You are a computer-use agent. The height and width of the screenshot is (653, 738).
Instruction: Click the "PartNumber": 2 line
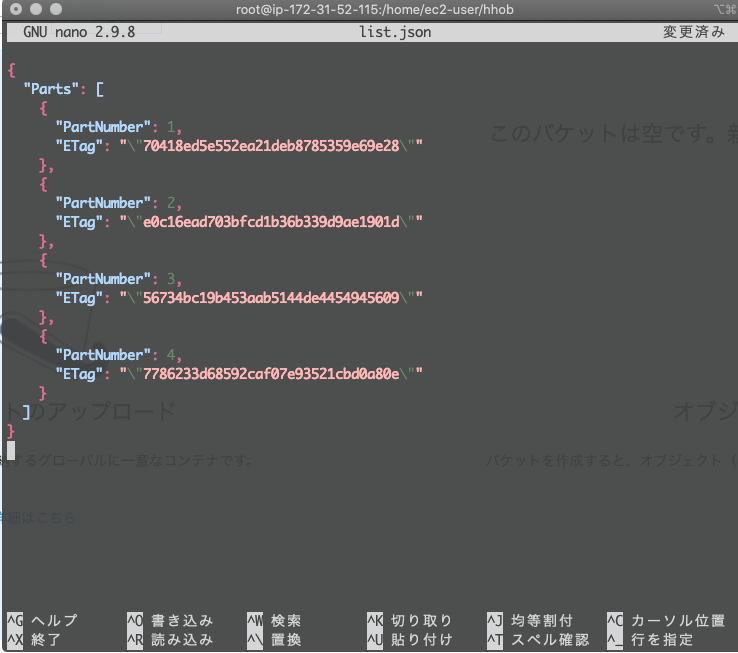119,203
